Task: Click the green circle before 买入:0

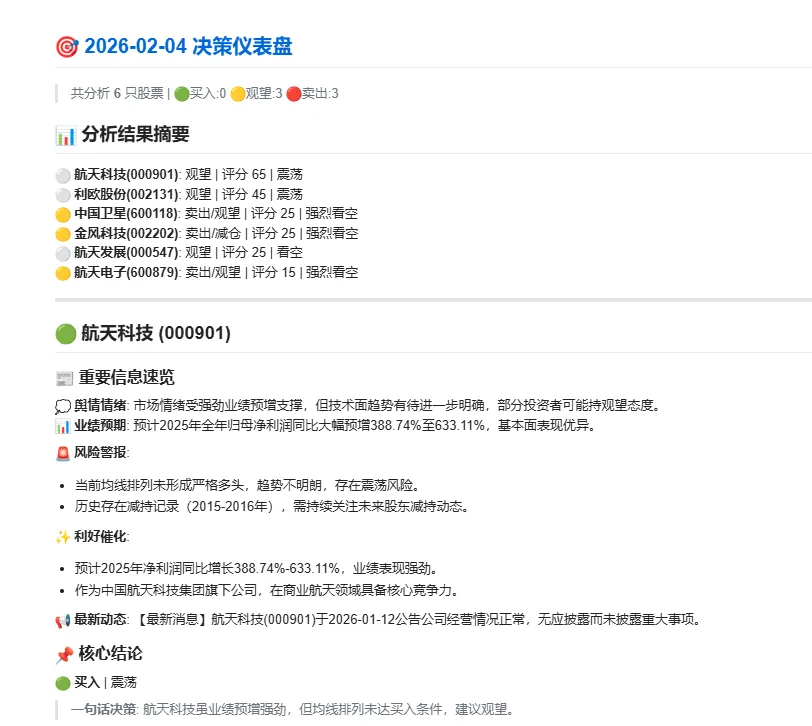Action: click(181, 94)
